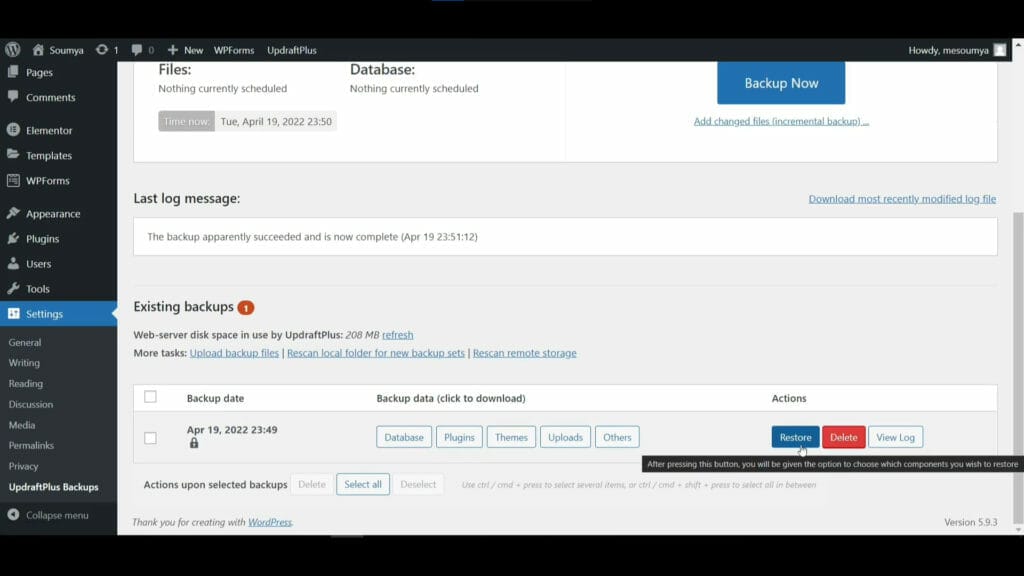Open UpdraftPlus in the admin bar
This screenshot has width=1024, height=576.
coord(292,50)
